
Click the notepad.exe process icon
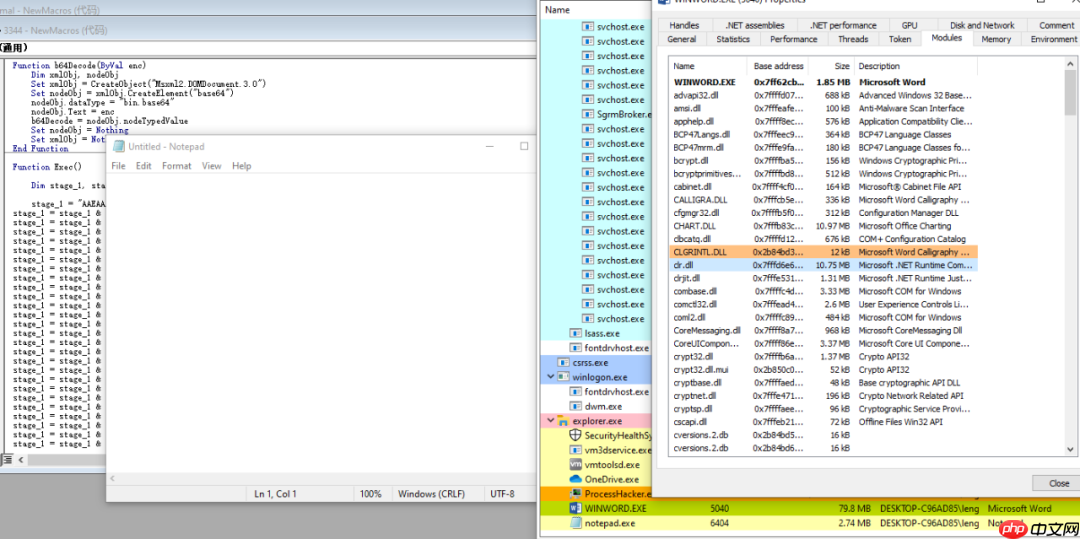pos(575,524)
